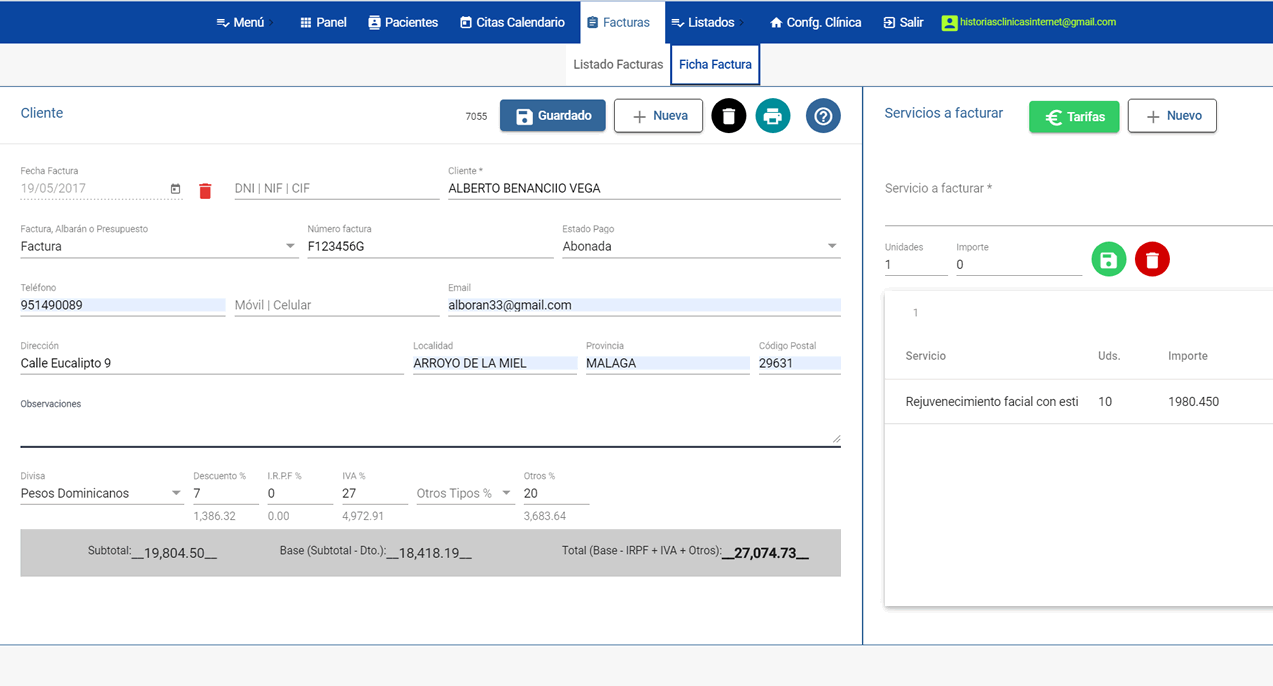The image size is (1273, 686).
Task: Switch to the Listado Facturas tab
Action: [617, 64]
